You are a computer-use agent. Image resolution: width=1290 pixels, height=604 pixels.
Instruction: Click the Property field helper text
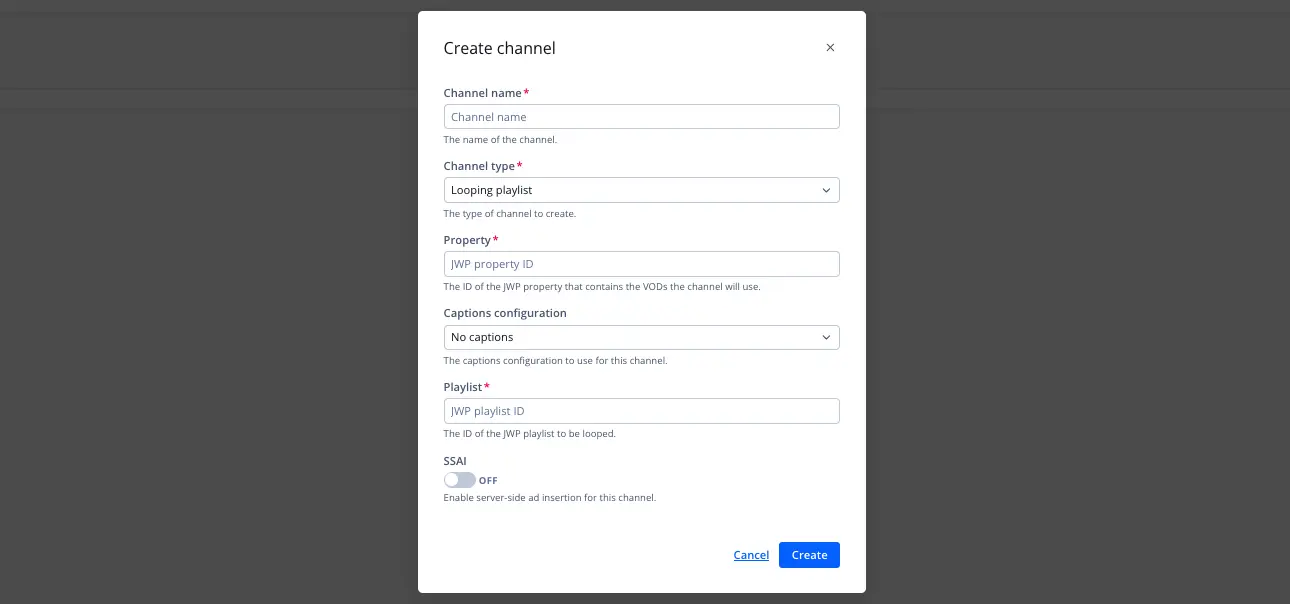point(603,286)
